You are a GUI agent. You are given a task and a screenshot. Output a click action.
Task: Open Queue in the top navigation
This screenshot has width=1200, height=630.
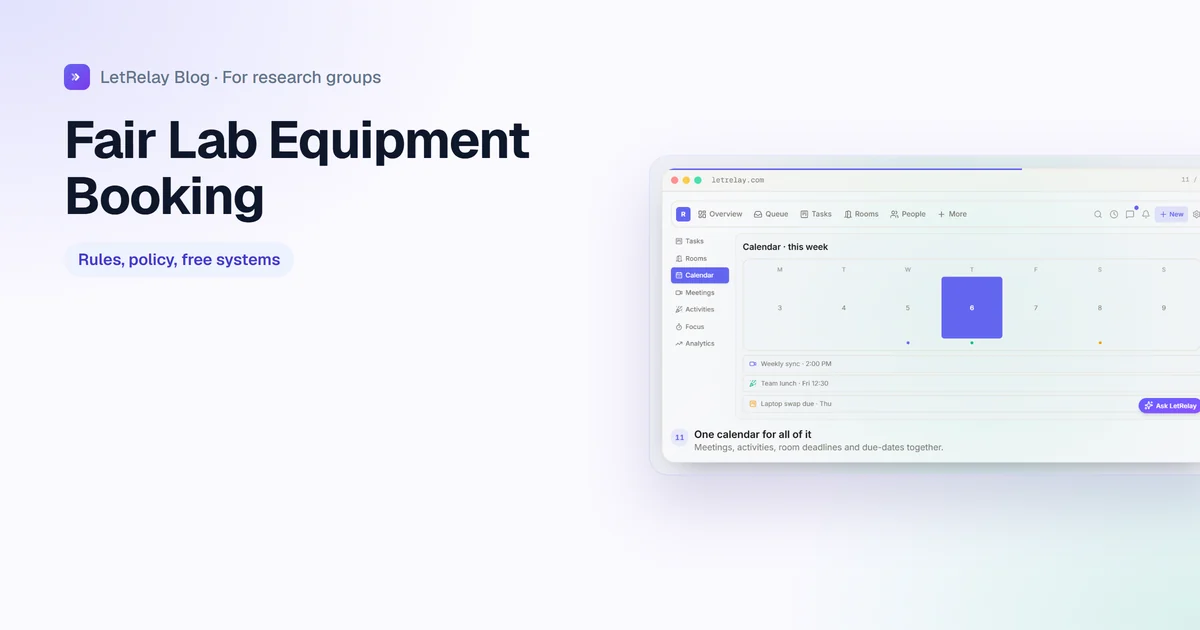click(771, 214)
